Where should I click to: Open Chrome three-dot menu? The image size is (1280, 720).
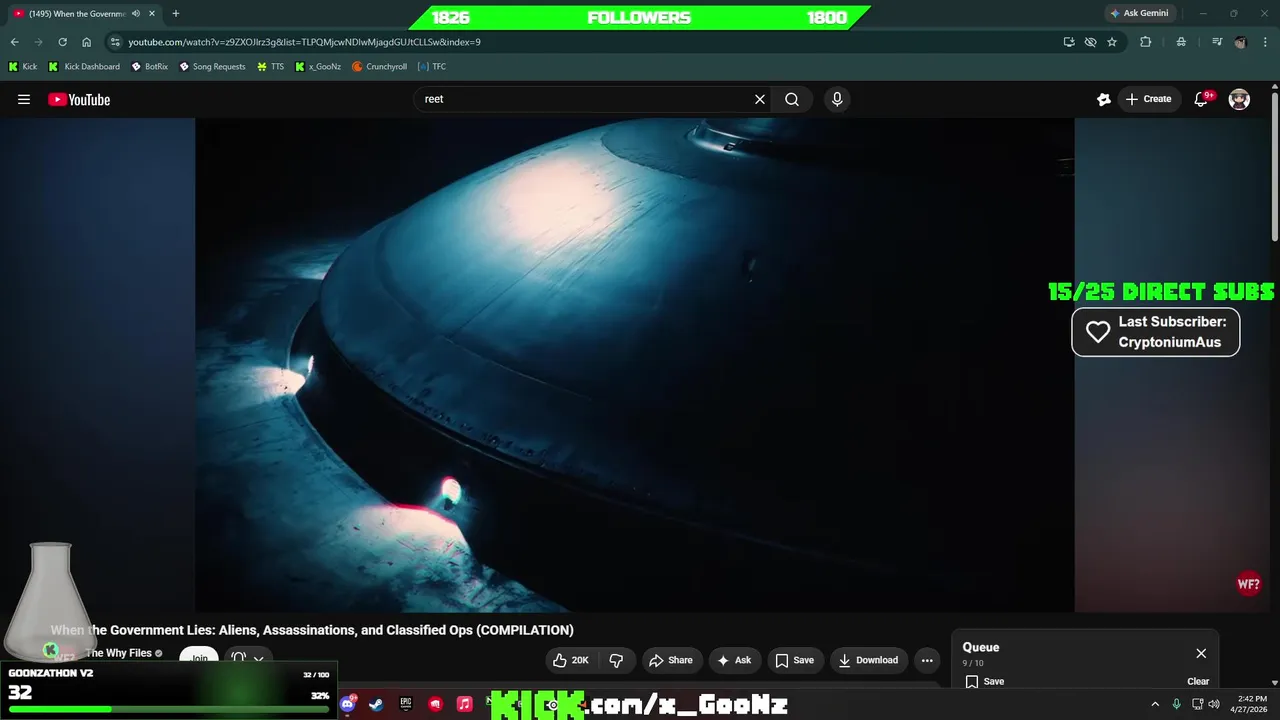click(x=1265, y=42)
